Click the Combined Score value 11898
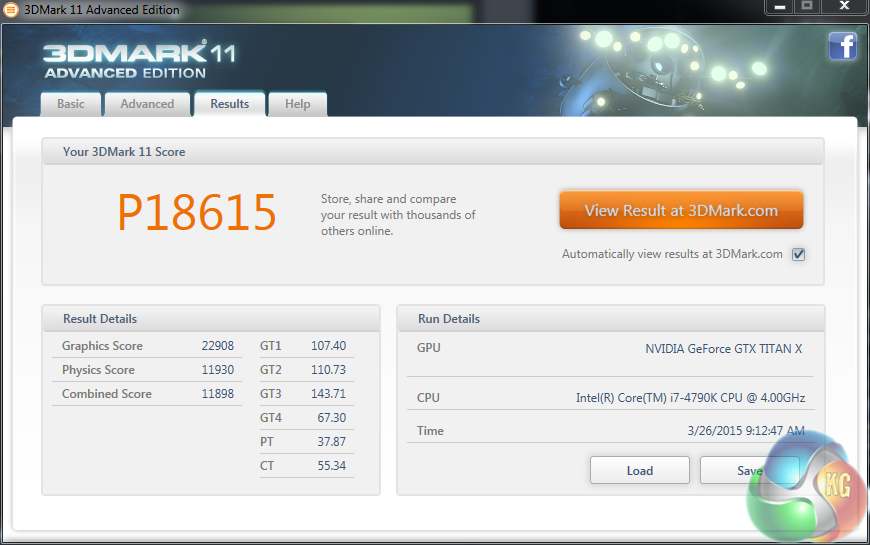 (218, 393)
